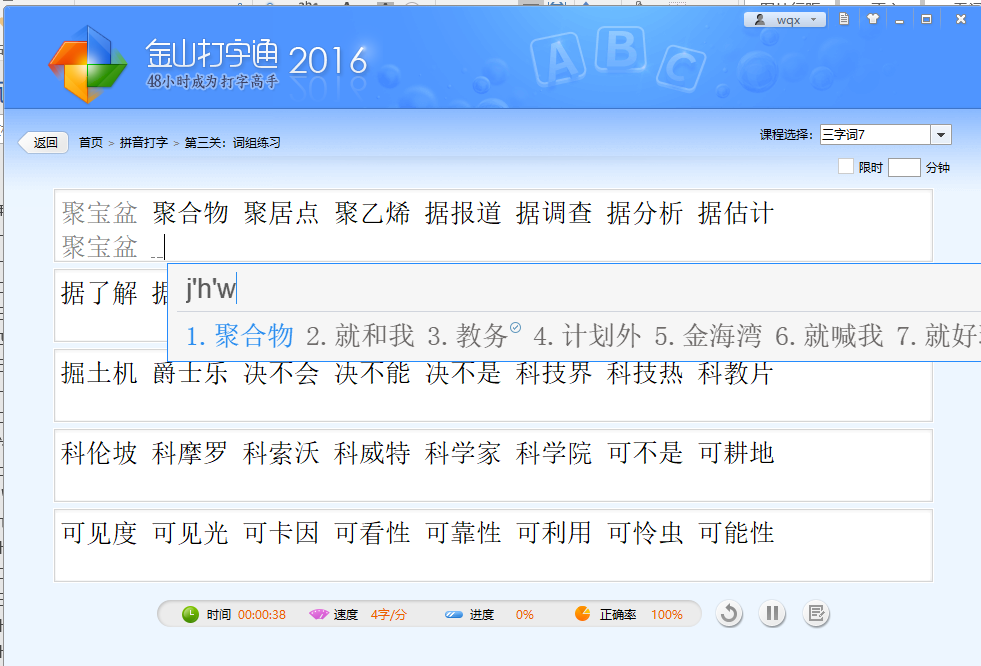
Task: Open the score report icon at bottom right
Action: pos(816,613)
